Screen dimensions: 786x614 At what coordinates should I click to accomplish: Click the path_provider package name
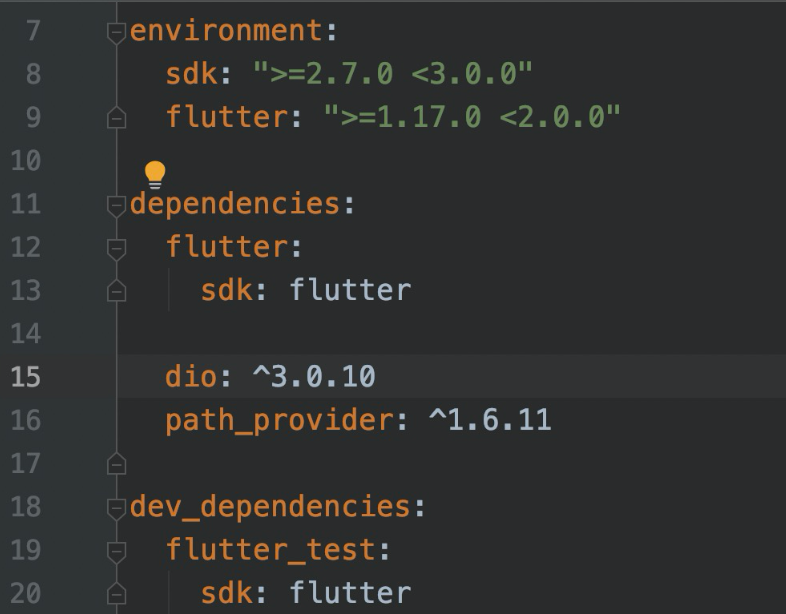coord(280,420)
